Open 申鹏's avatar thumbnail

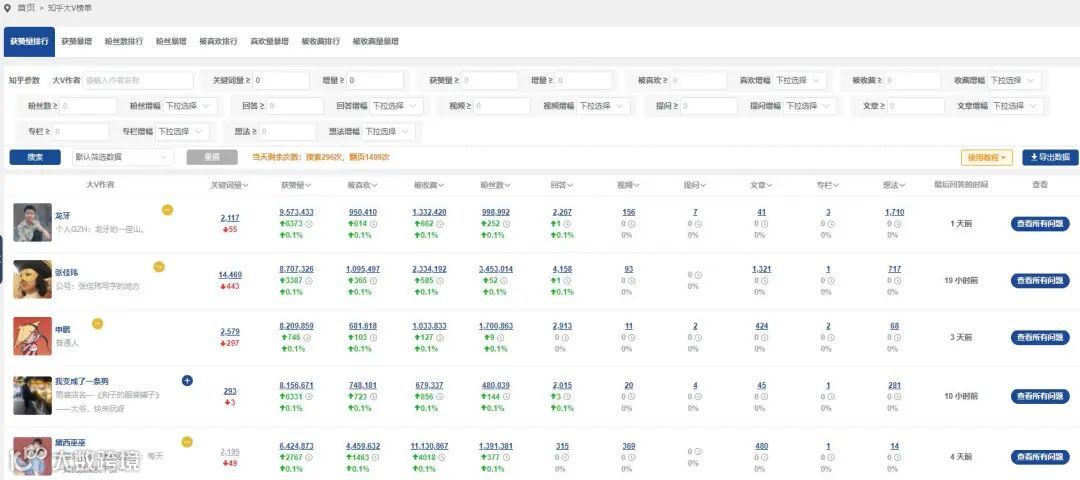(x=32, y=336)
